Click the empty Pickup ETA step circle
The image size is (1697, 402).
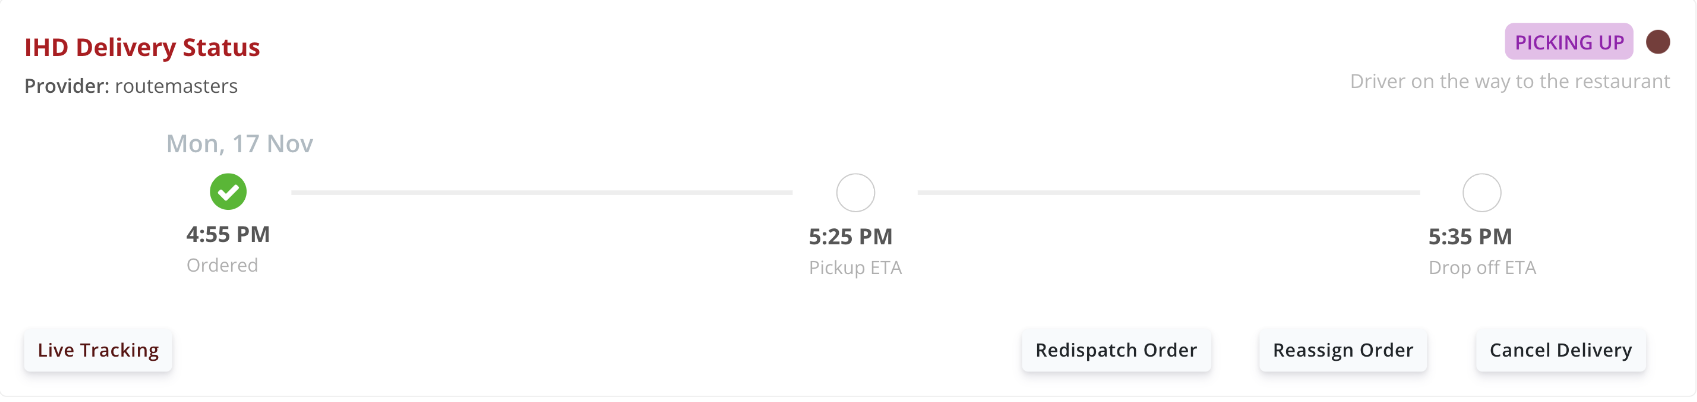[x=855, y=192]
